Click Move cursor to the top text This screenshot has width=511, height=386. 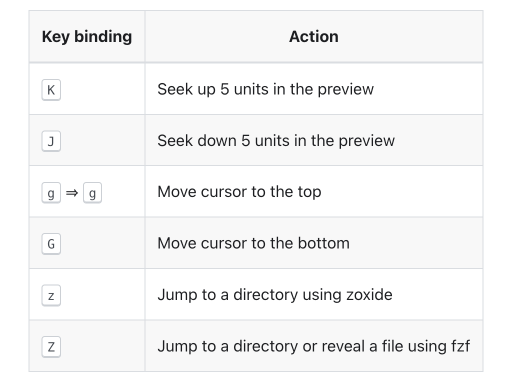tap(239, 192)
